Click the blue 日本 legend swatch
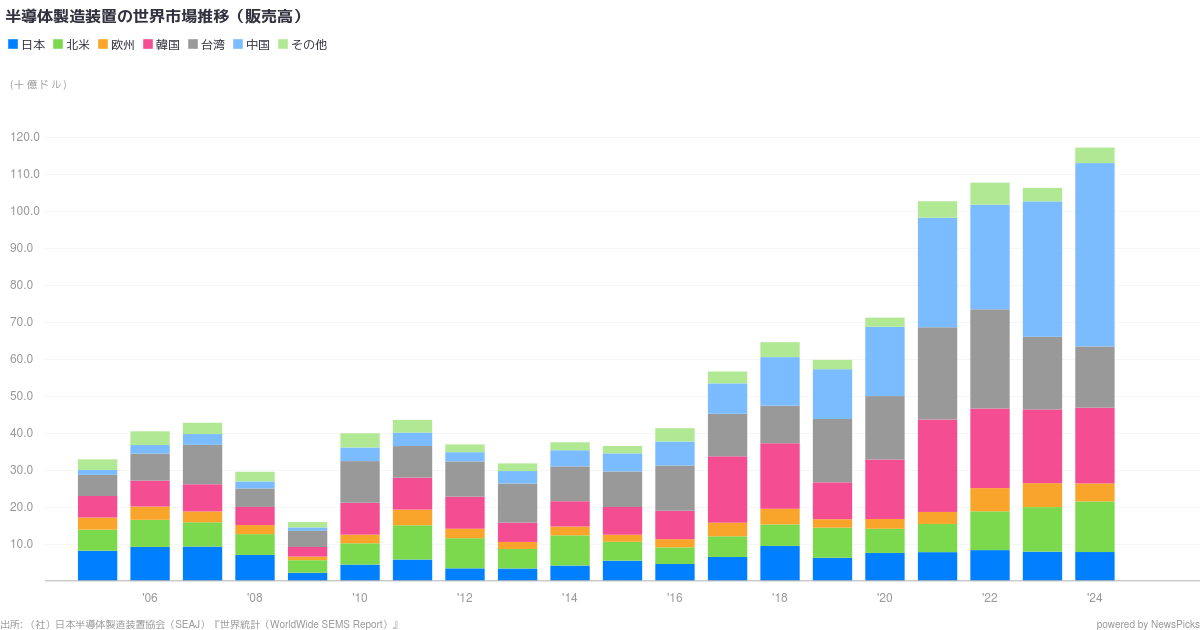The image size is (1200, 630). tap(12, 45)
